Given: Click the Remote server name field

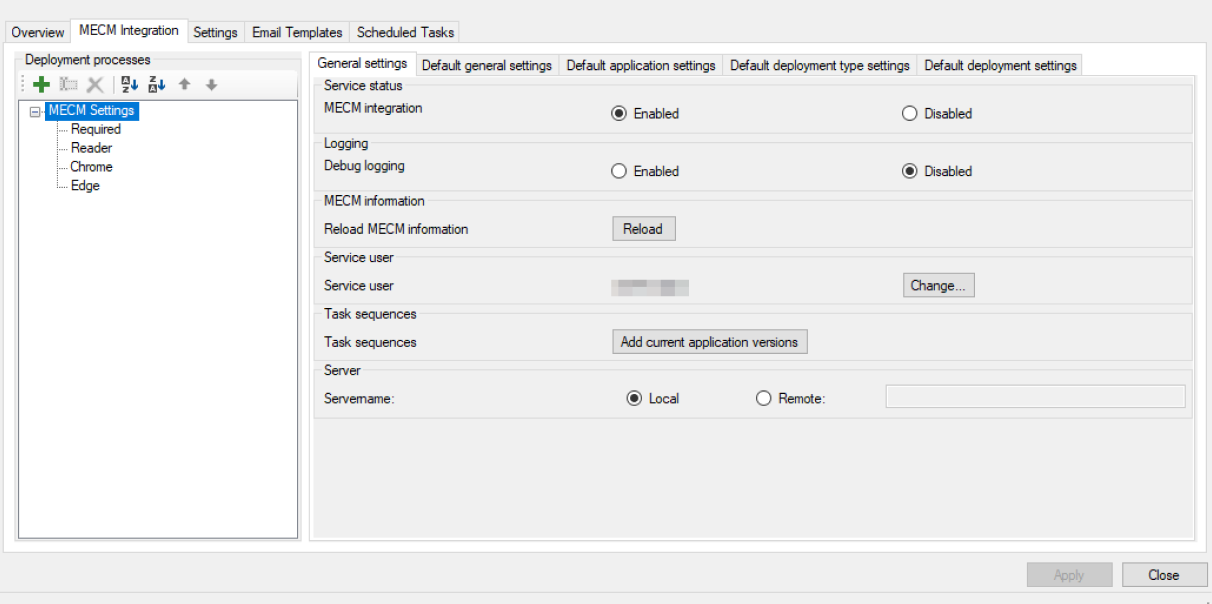Looking at the screenshot, I should [1035, 397].
